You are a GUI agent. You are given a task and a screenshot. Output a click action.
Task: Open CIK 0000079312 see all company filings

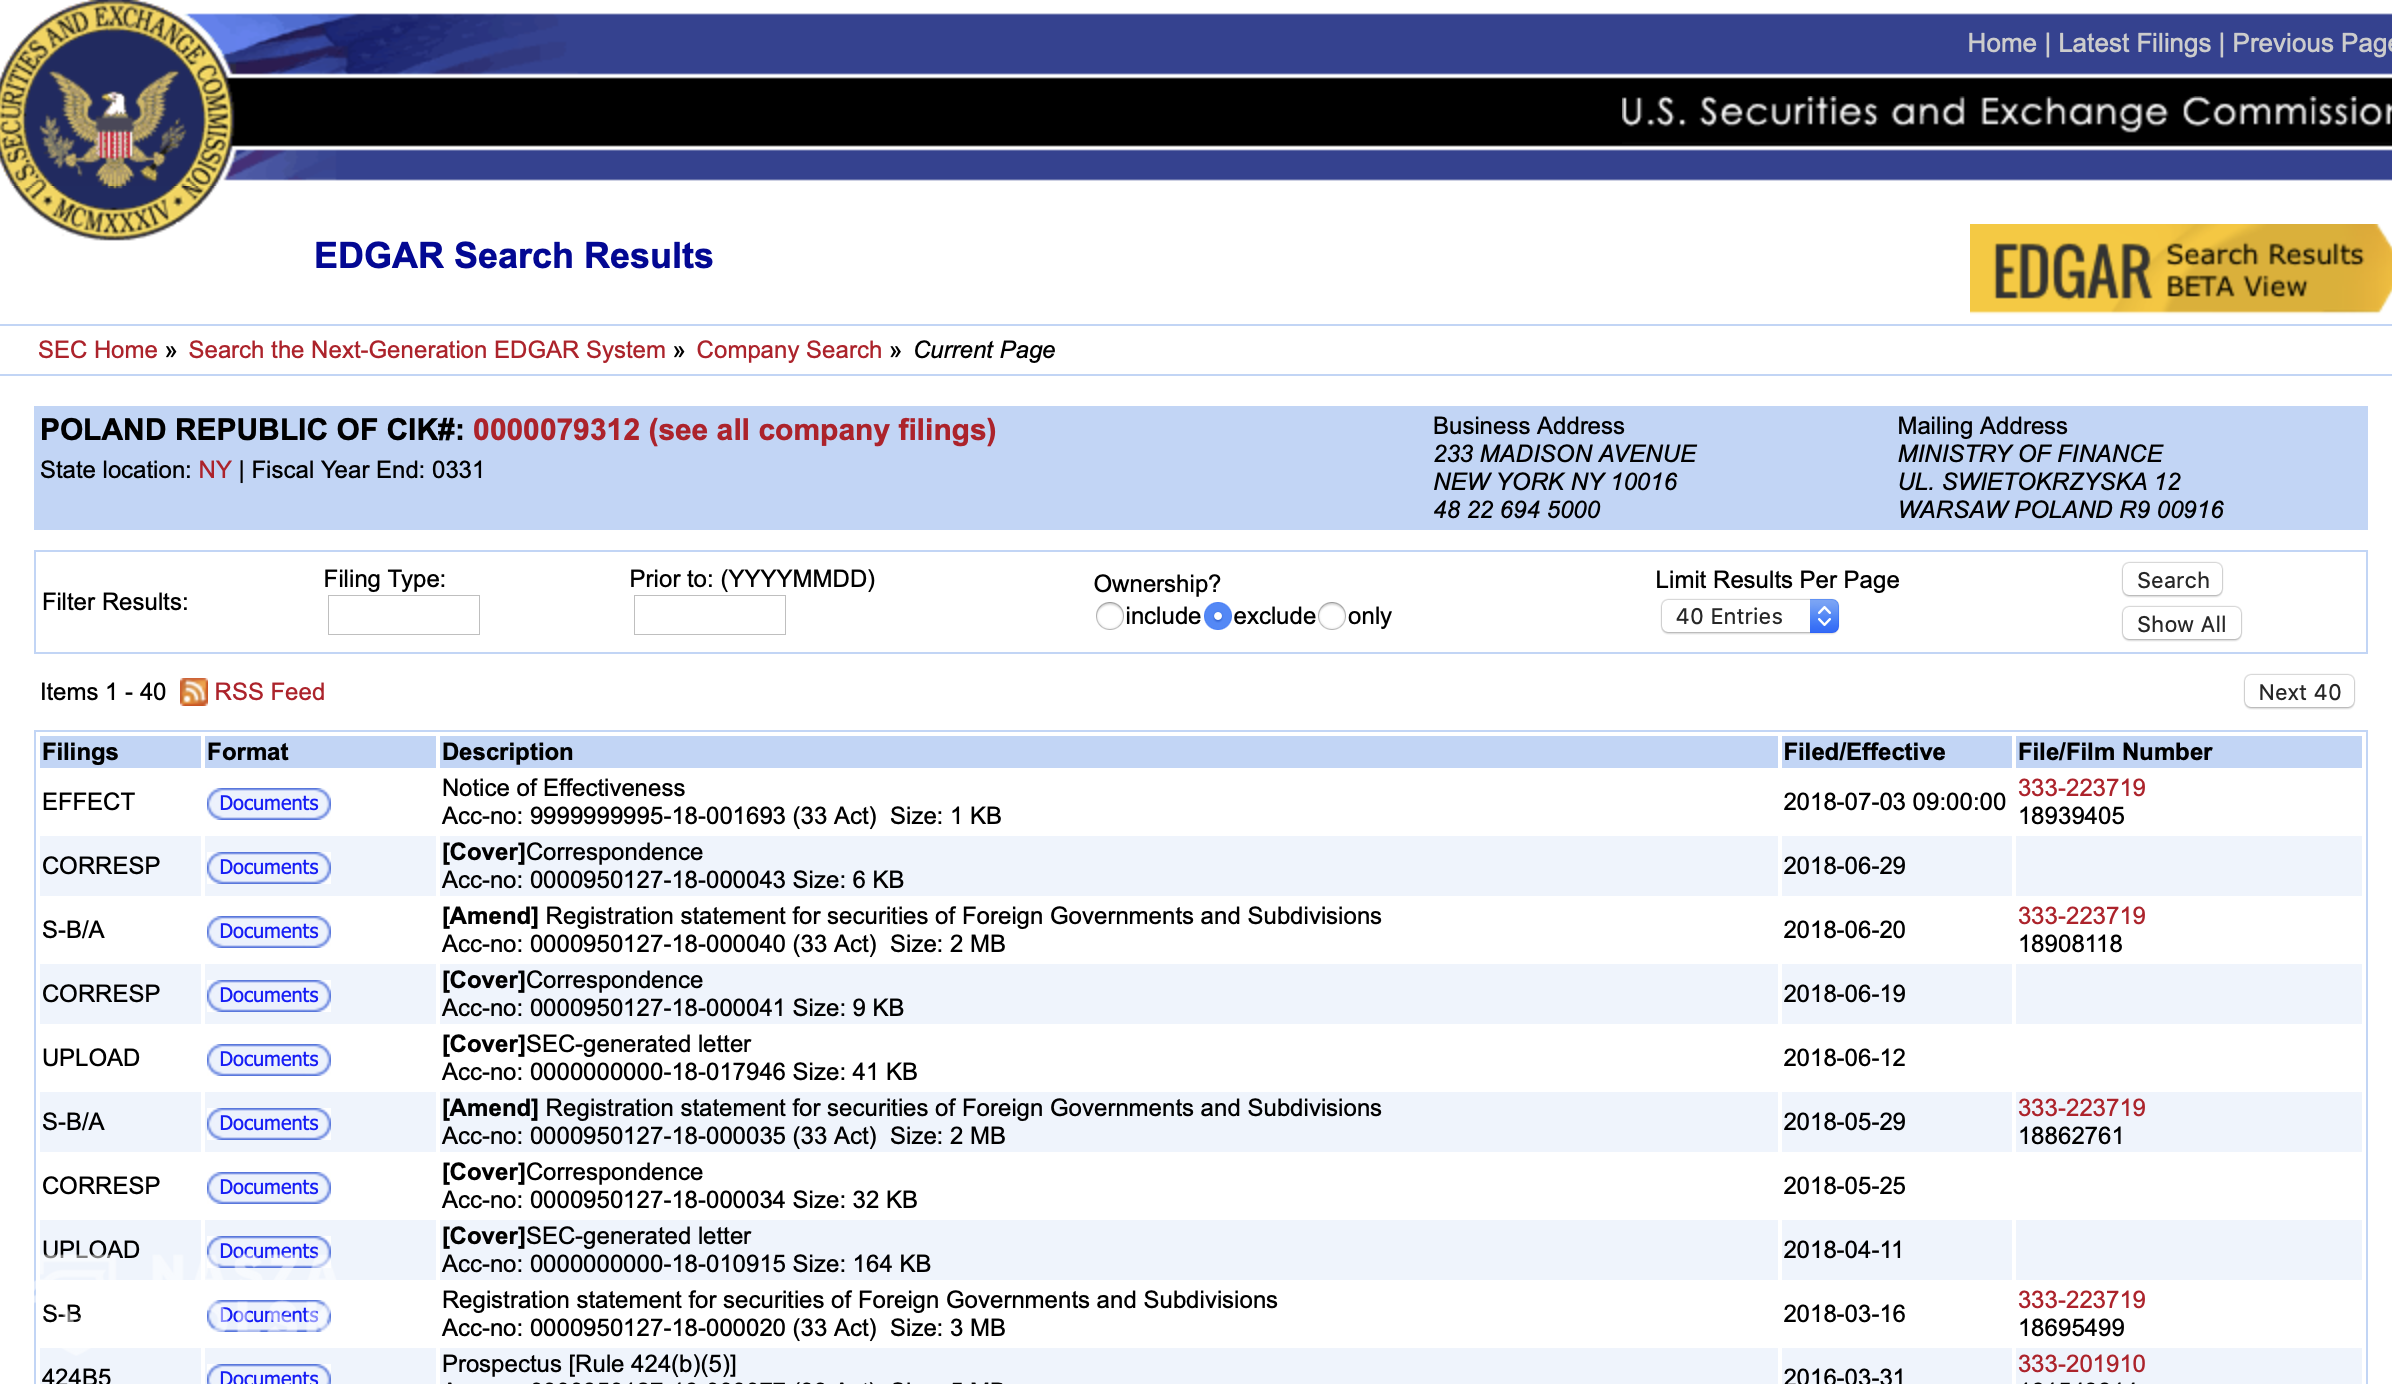pyautogui.click(x=734, y=430)
